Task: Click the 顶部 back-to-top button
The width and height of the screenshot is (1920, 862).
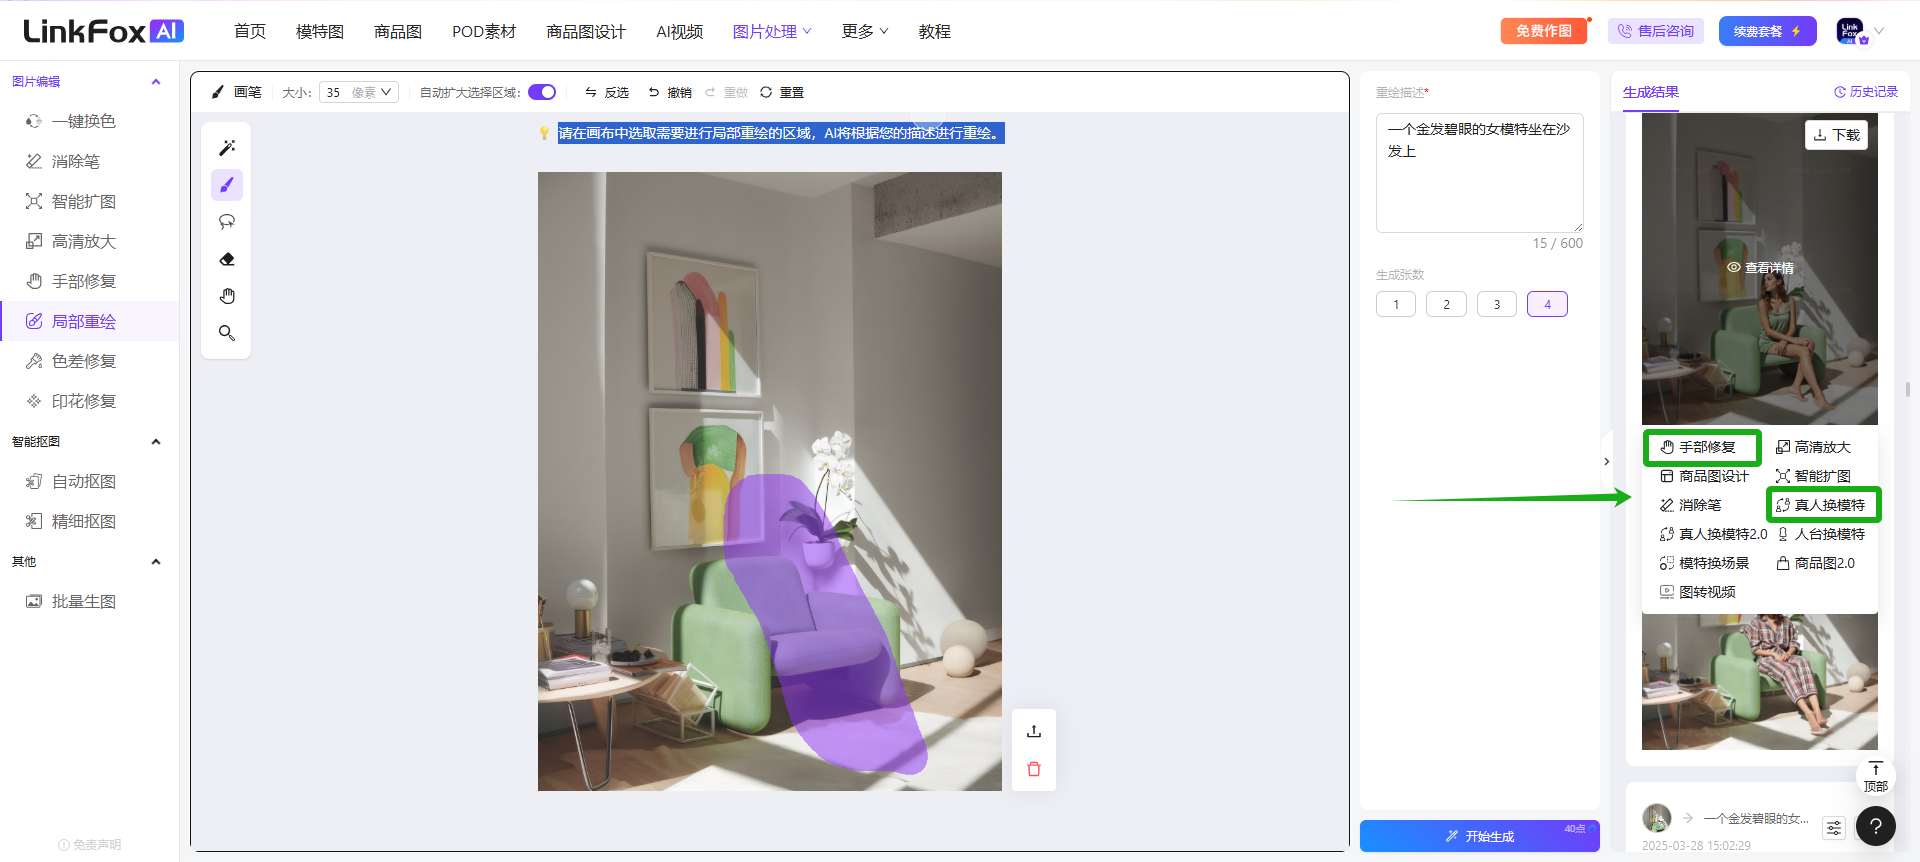Action: 1875,777
